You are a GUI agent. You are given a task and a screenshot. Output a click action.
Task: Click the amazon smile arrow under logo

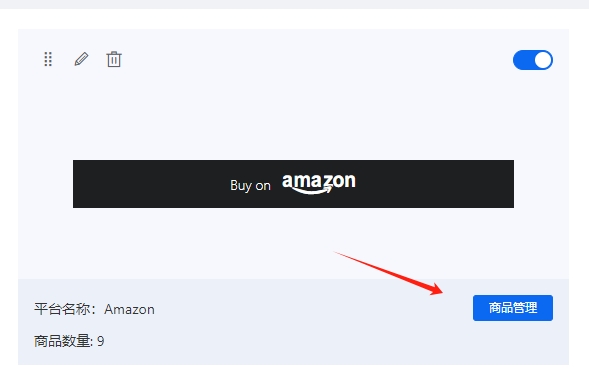(310, 190)
